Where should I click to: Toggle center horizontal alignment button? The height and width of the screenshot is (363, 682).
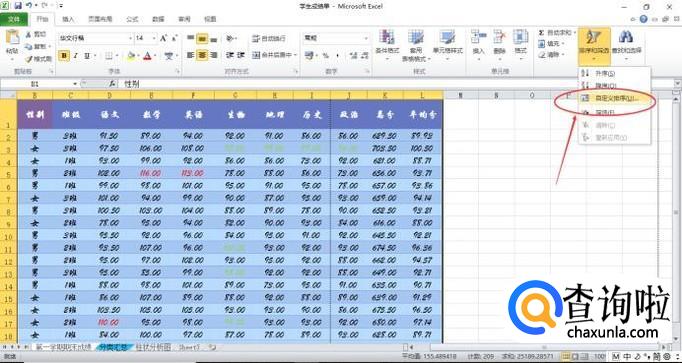[202, 56]
